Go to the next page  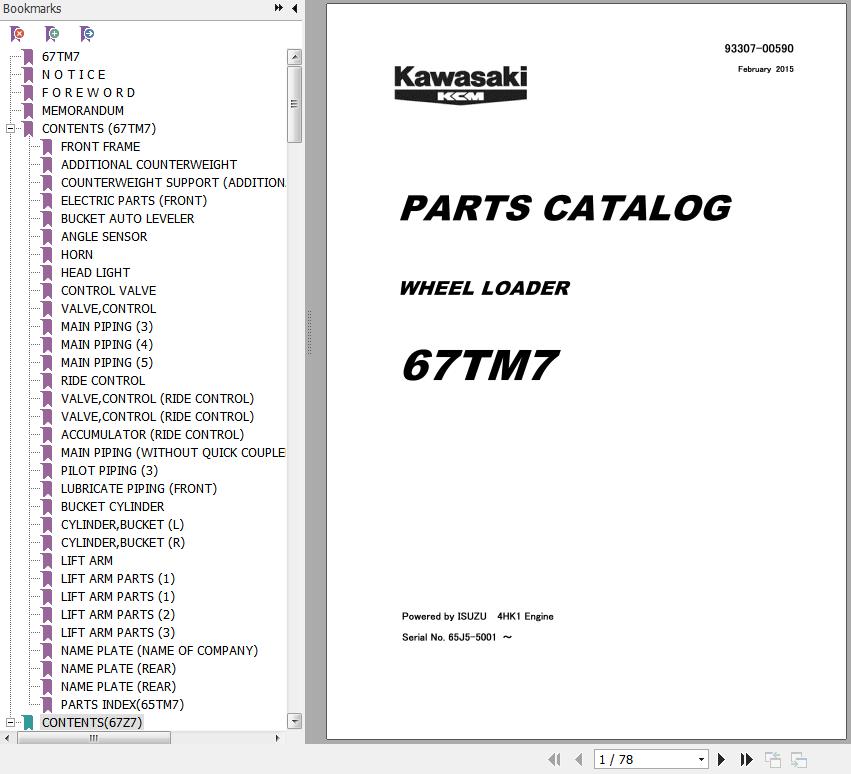click(x=721, y=759)
